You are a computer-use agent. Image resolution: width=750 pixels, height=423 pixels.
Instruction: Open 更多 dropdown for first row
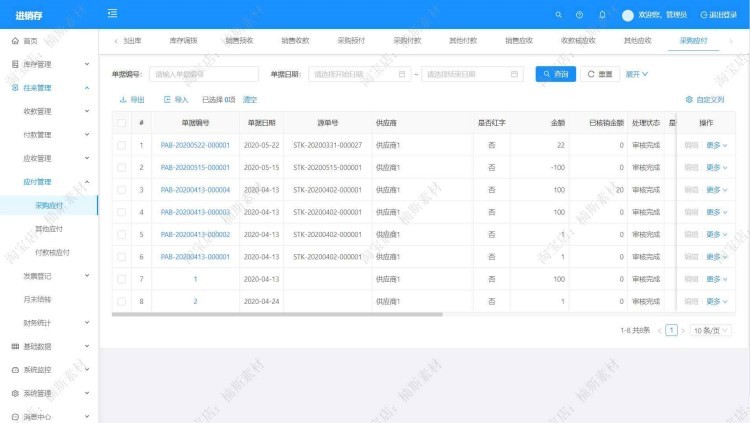(x=717, y=145)
